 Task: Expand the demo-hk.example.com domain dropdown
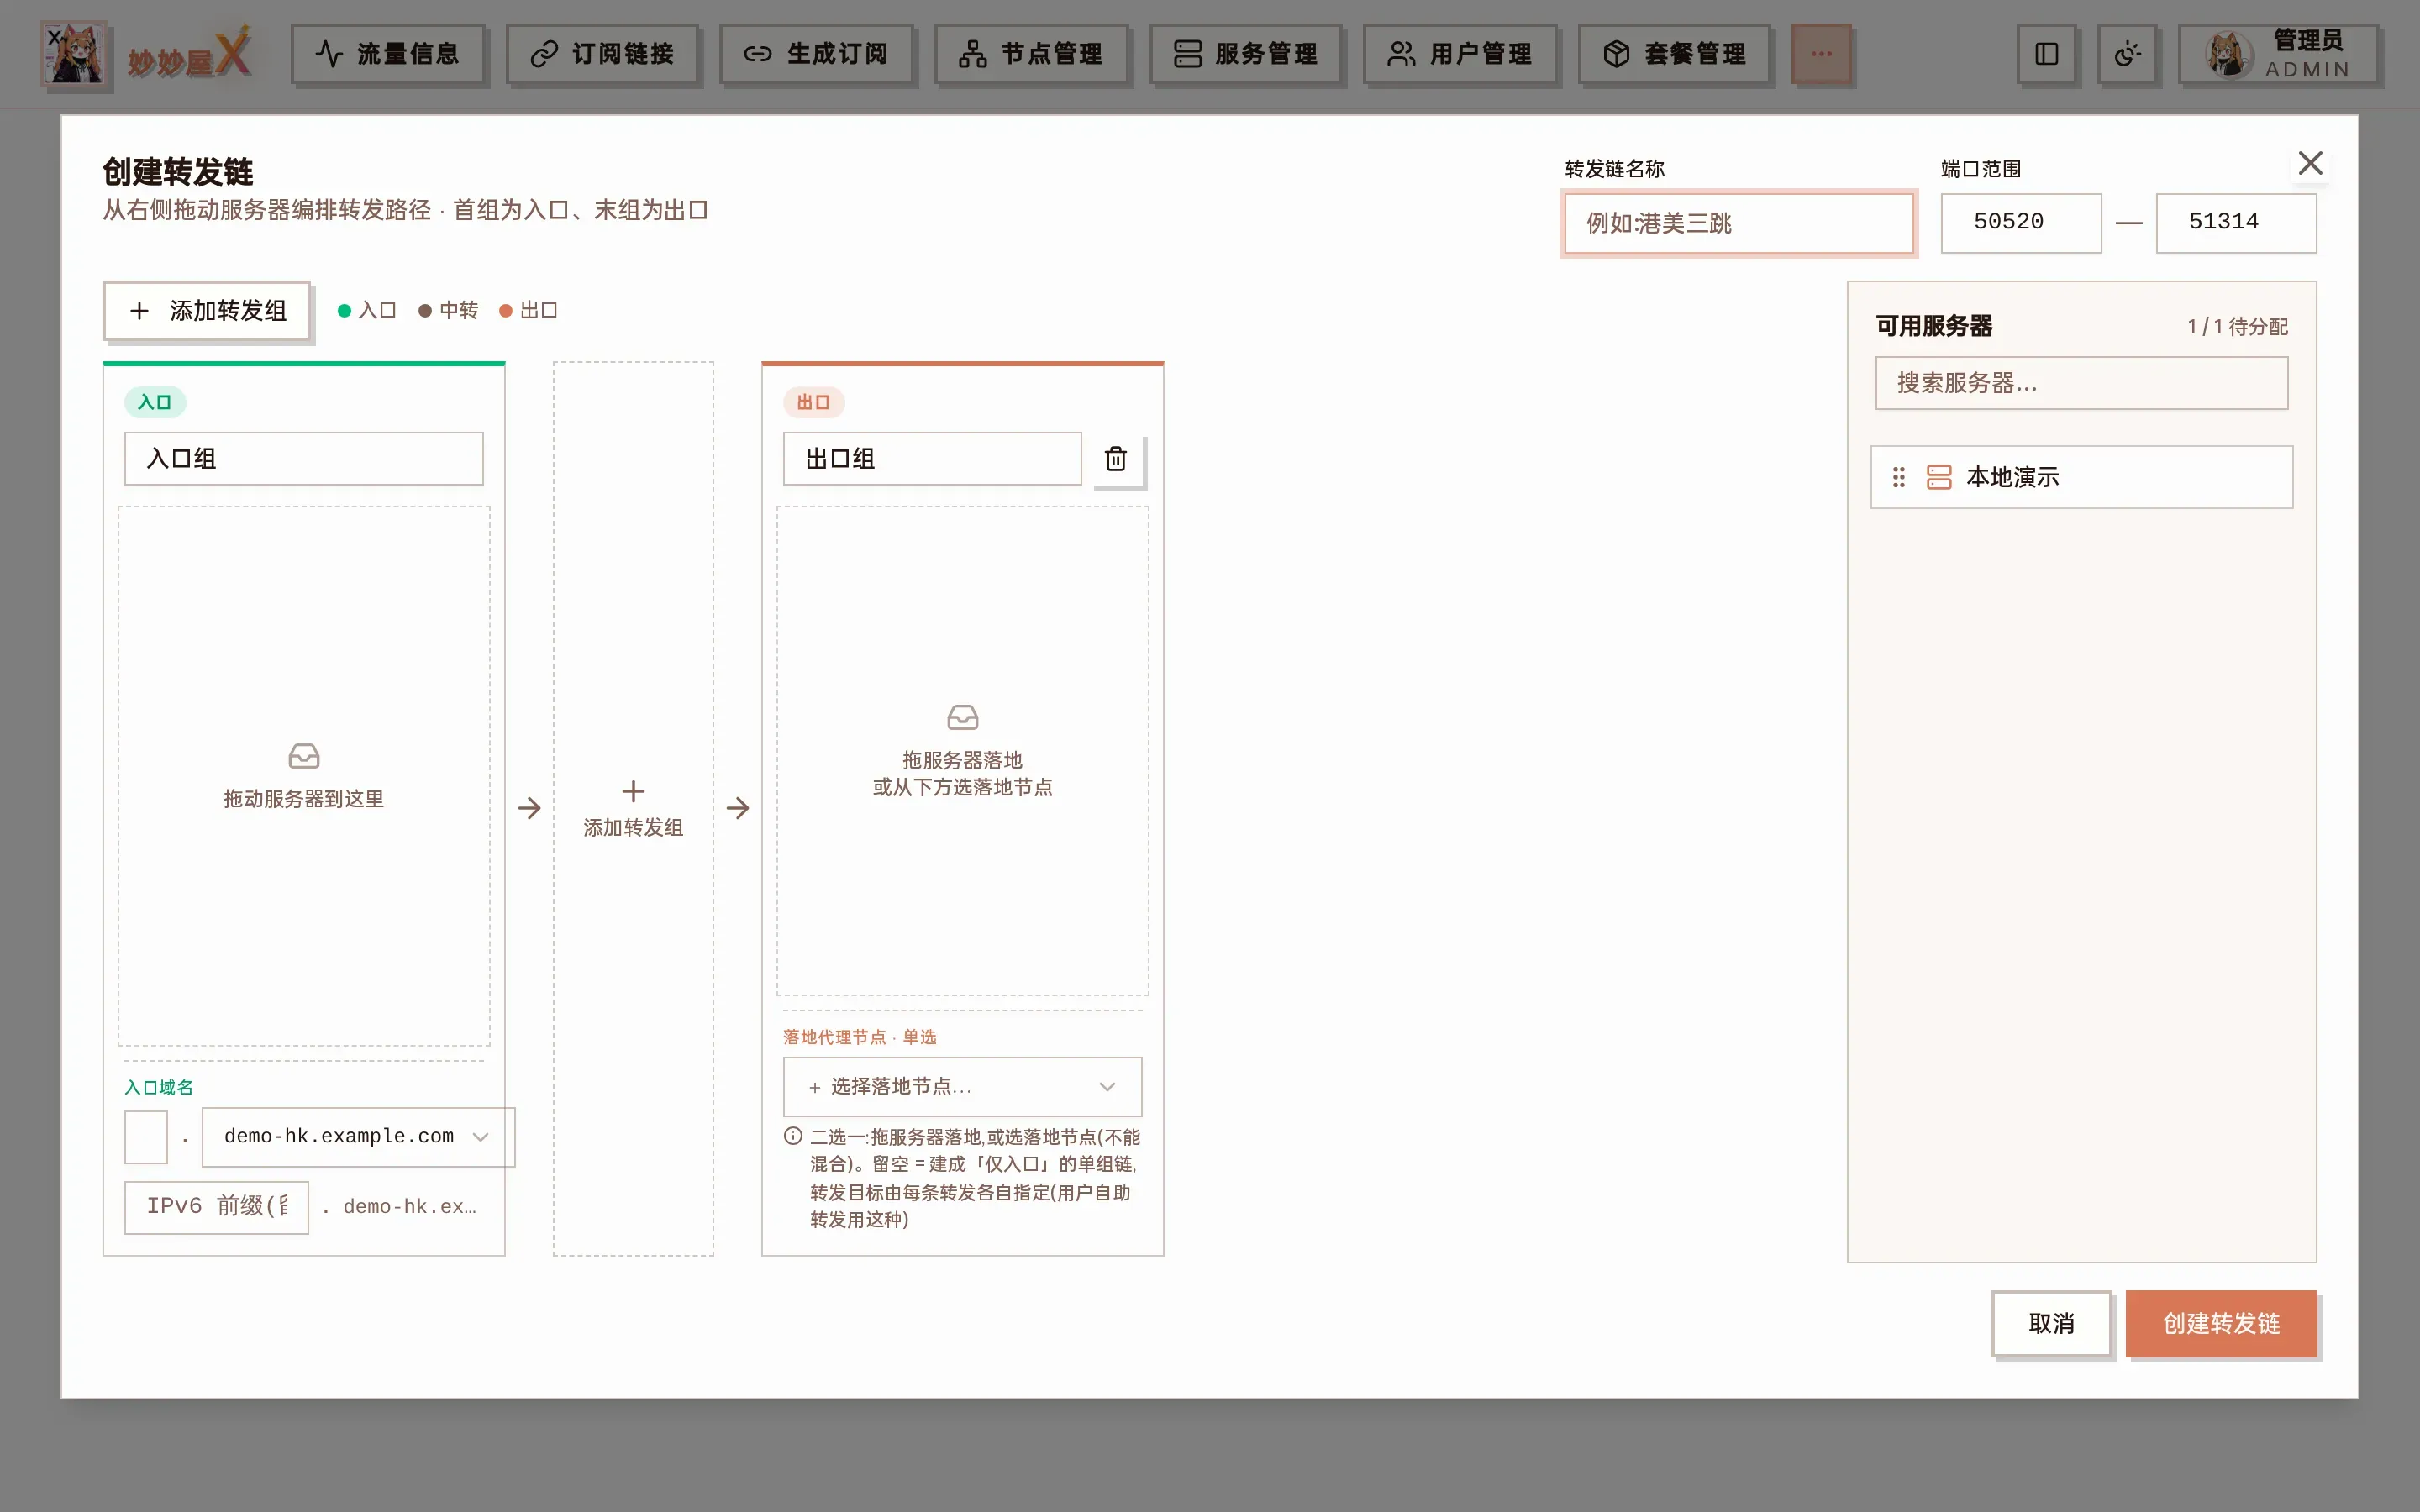pos(358,1137)
